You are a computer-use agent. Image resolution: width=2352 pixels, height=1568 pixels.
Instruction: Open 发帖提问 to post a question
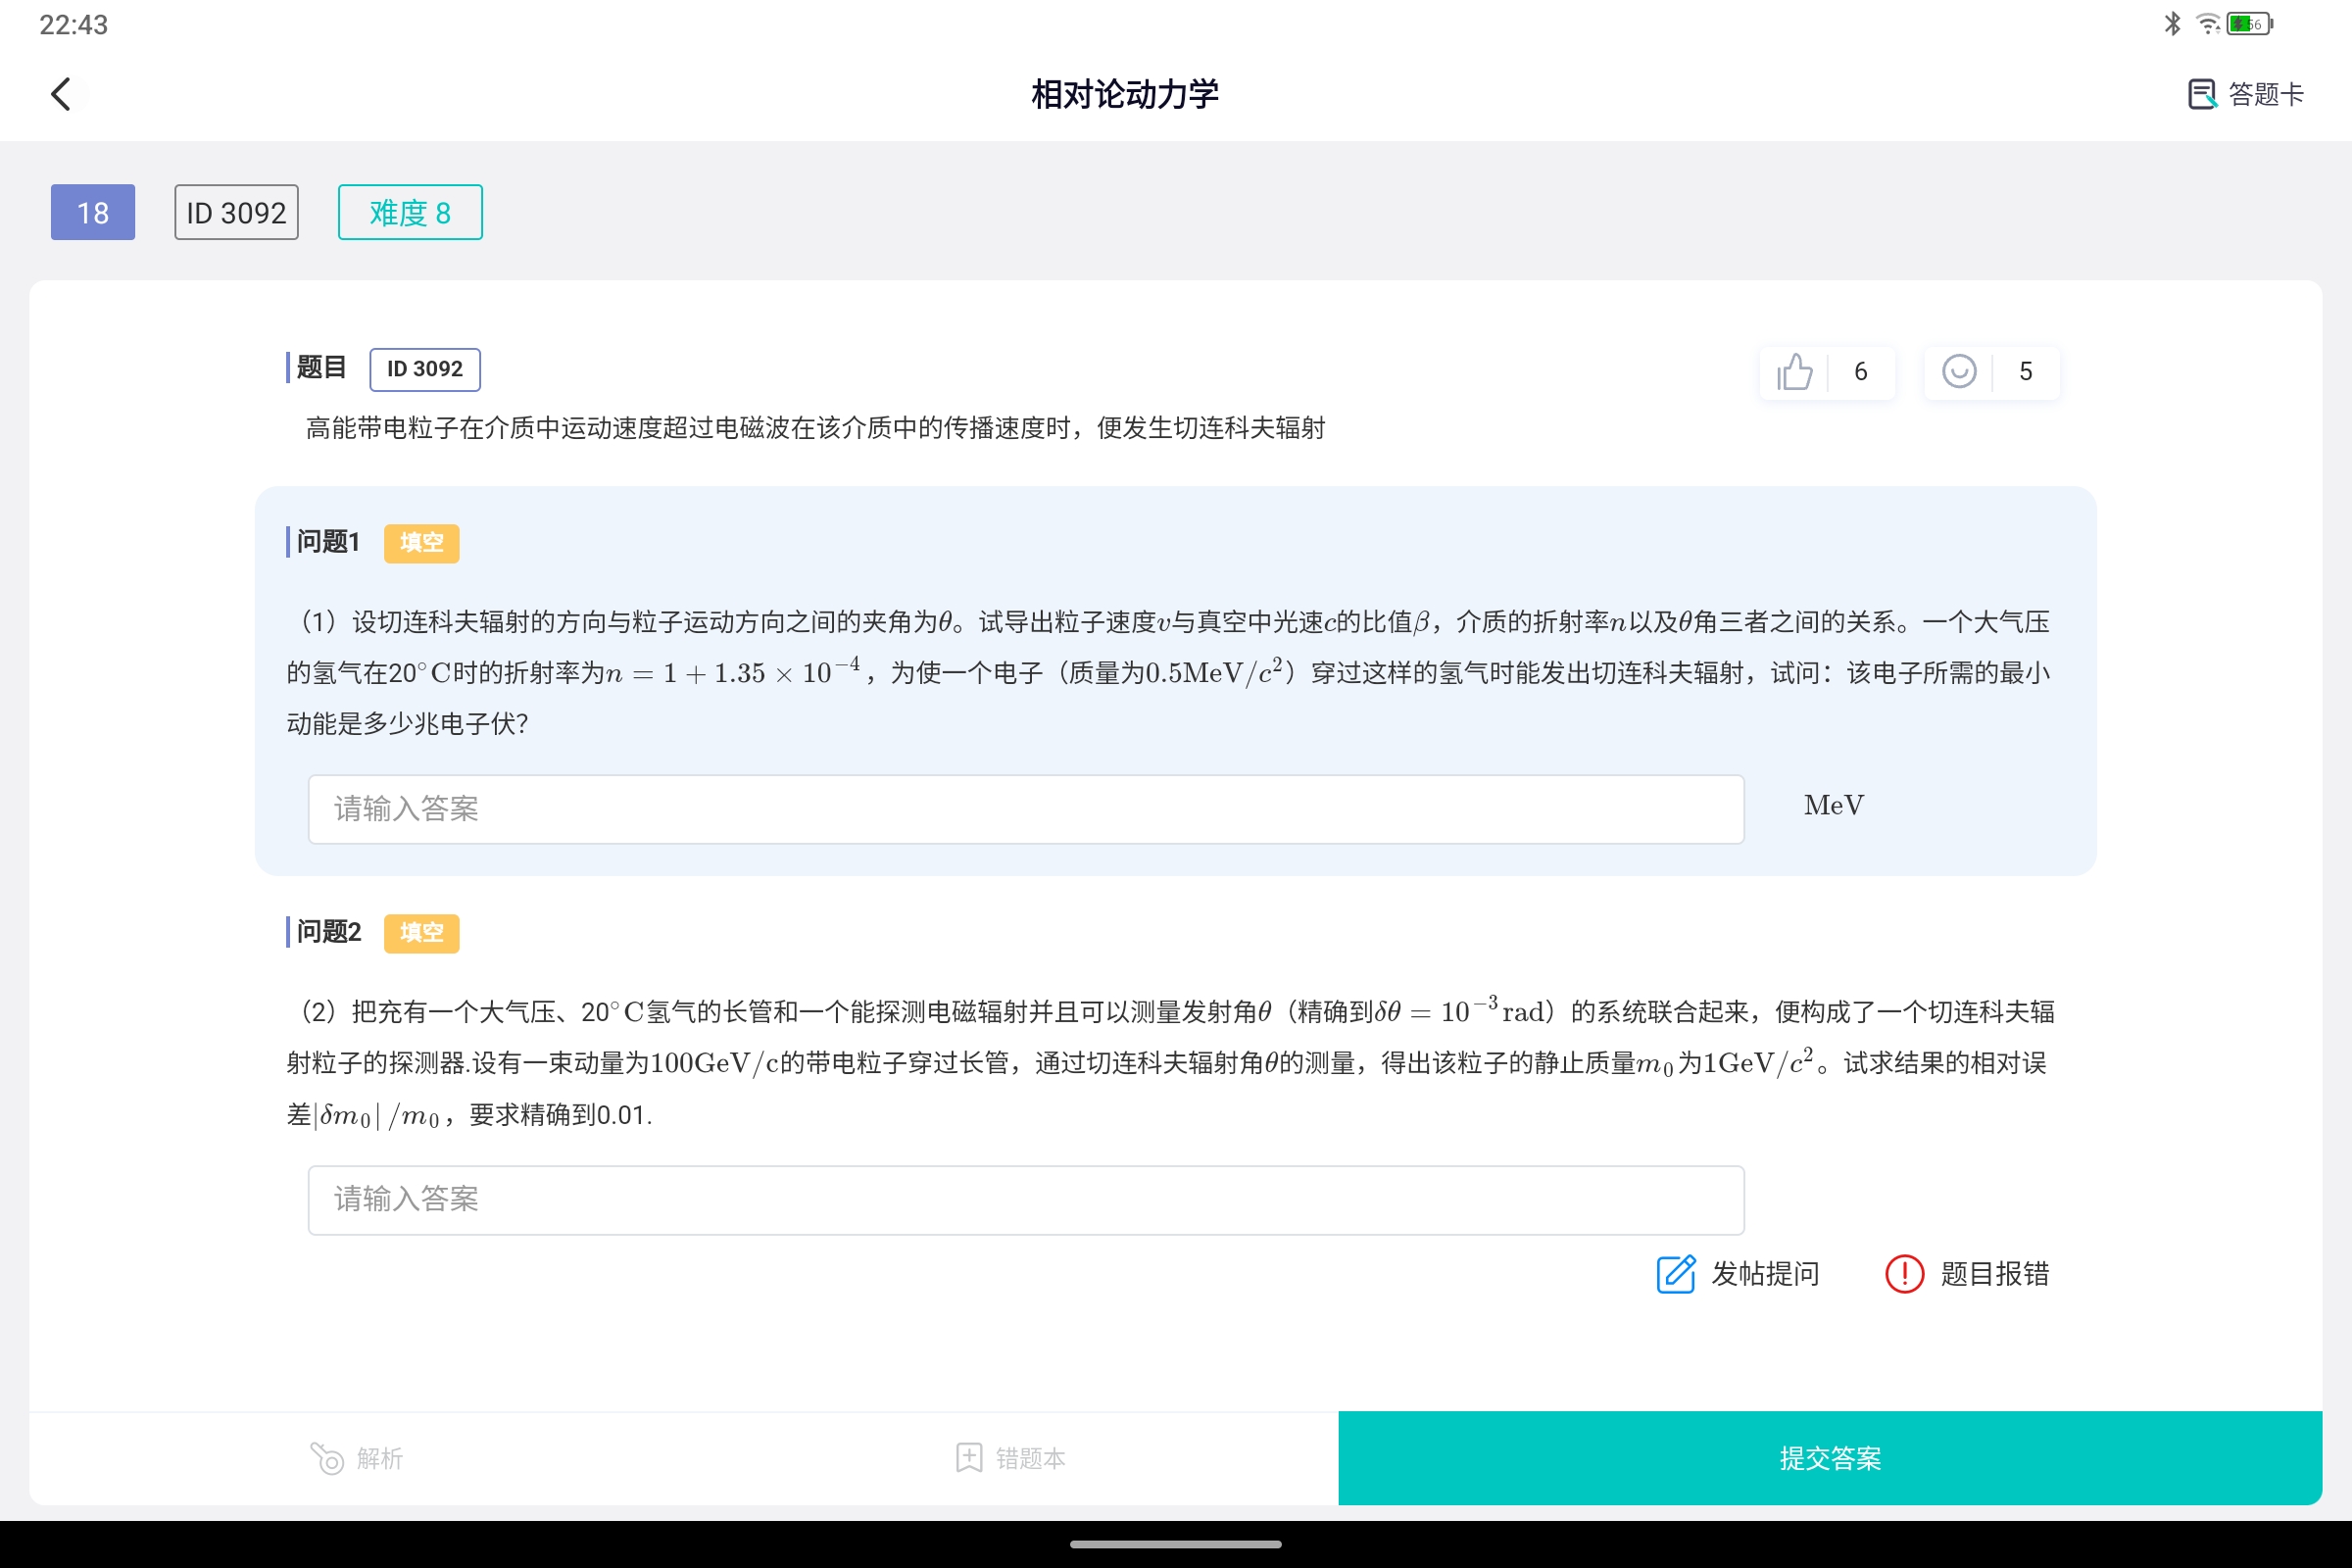(1738, 1274)
